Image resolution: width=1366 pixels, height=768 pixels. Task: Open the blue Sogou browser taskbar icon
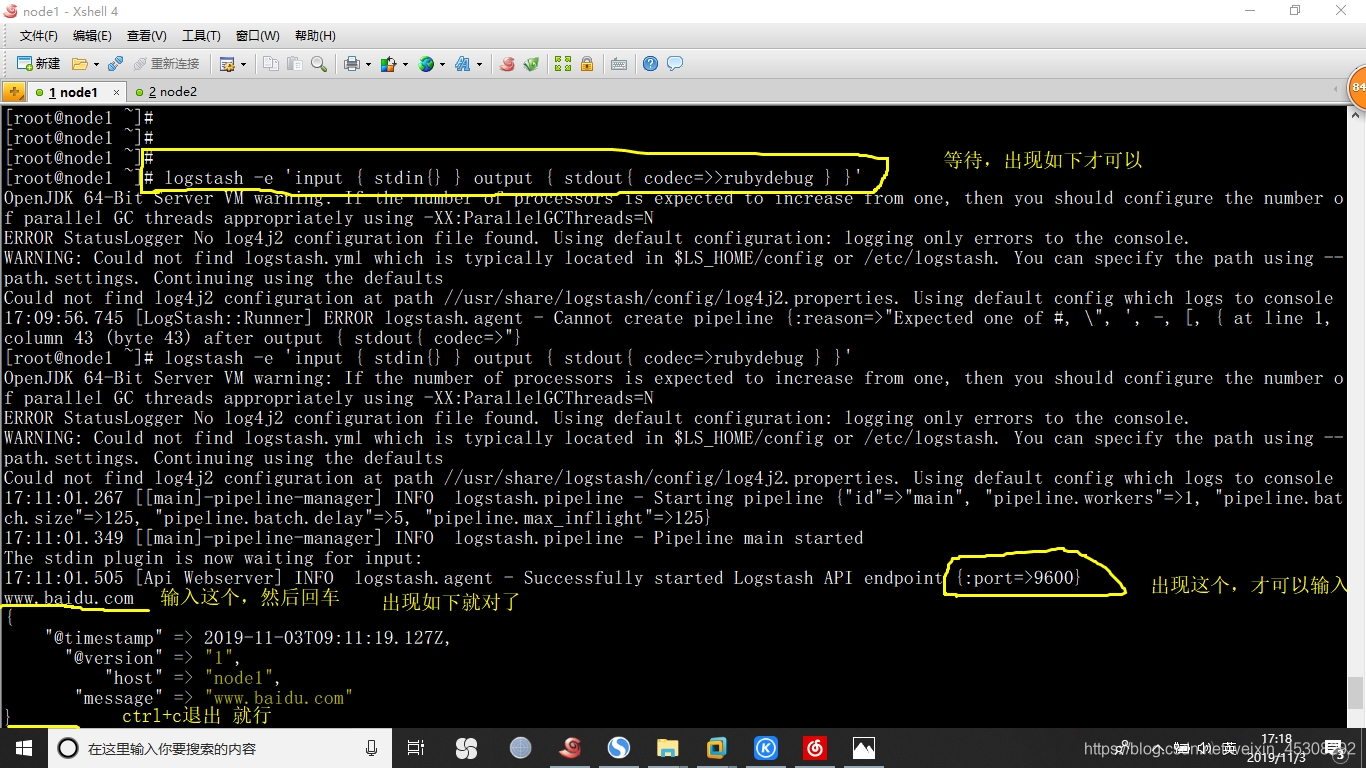[x=619, y=748]
